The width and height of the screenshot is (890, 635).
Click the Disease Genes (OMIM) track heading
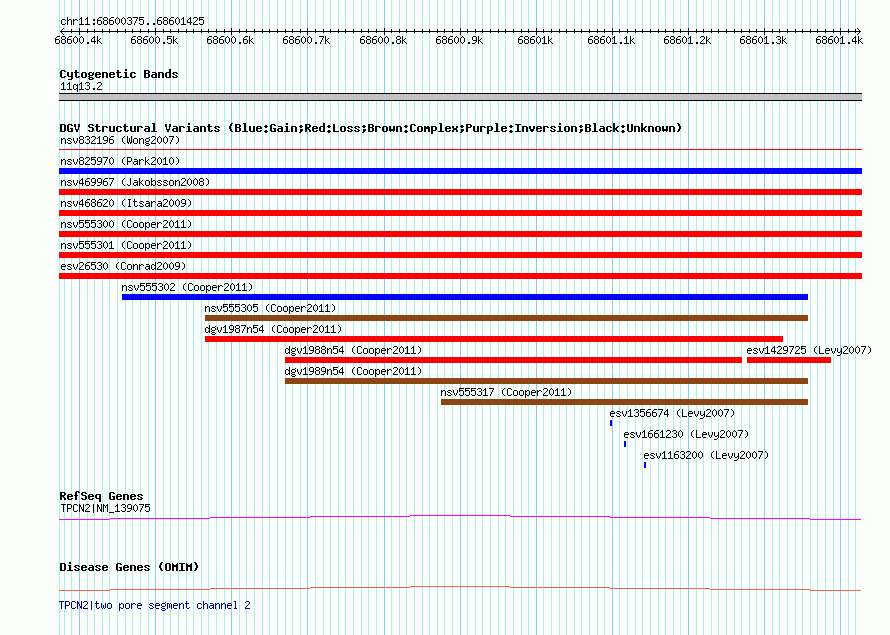coord(129,567)
